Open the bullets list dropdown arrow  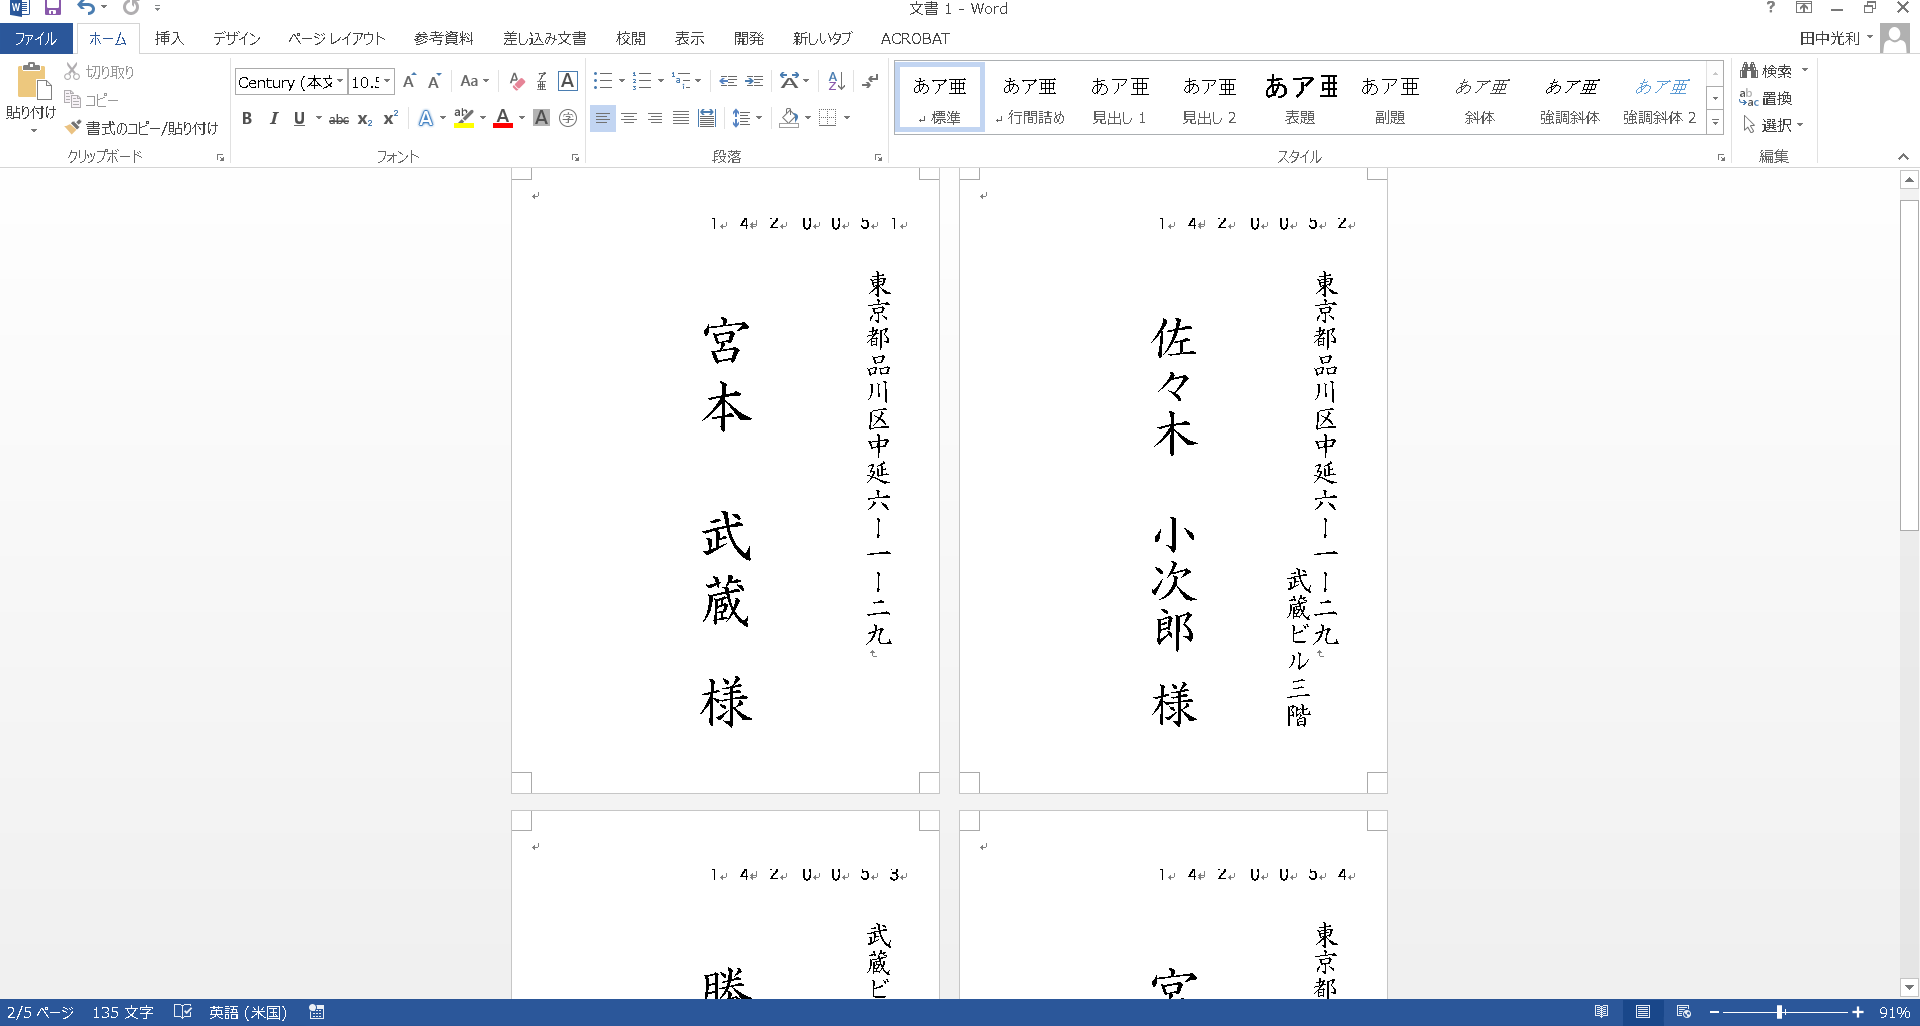point(622,81)
